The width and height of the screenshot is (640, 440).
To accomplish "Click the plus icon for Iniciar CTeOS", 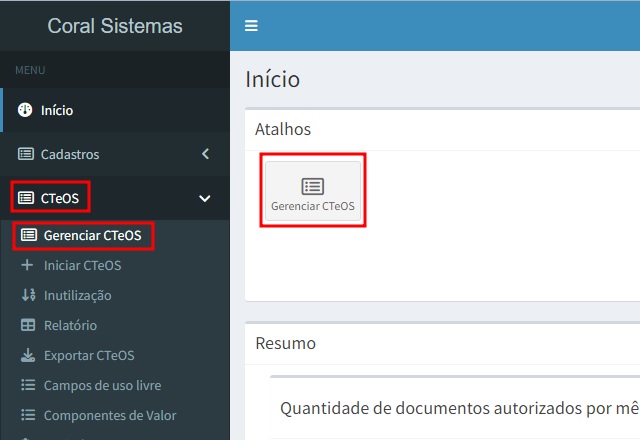I will click(x=27, y=265).
